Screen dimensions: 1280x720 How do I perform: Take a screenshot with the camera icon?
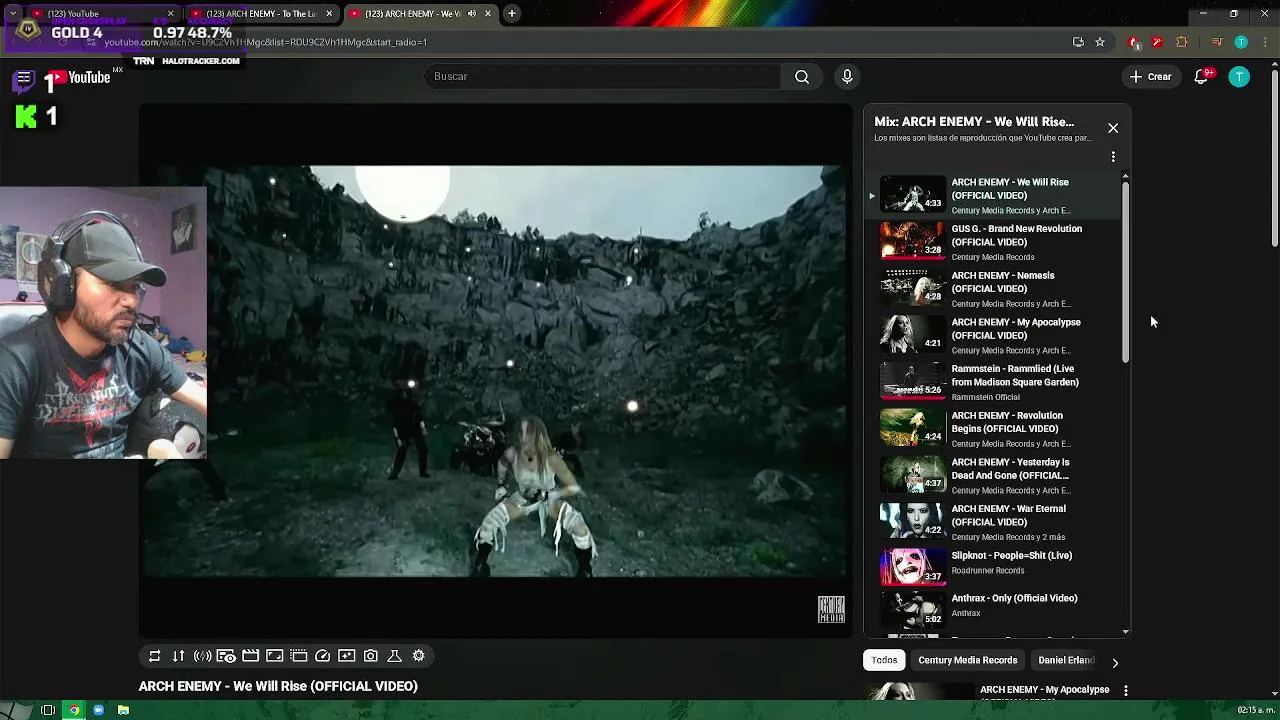371,656
